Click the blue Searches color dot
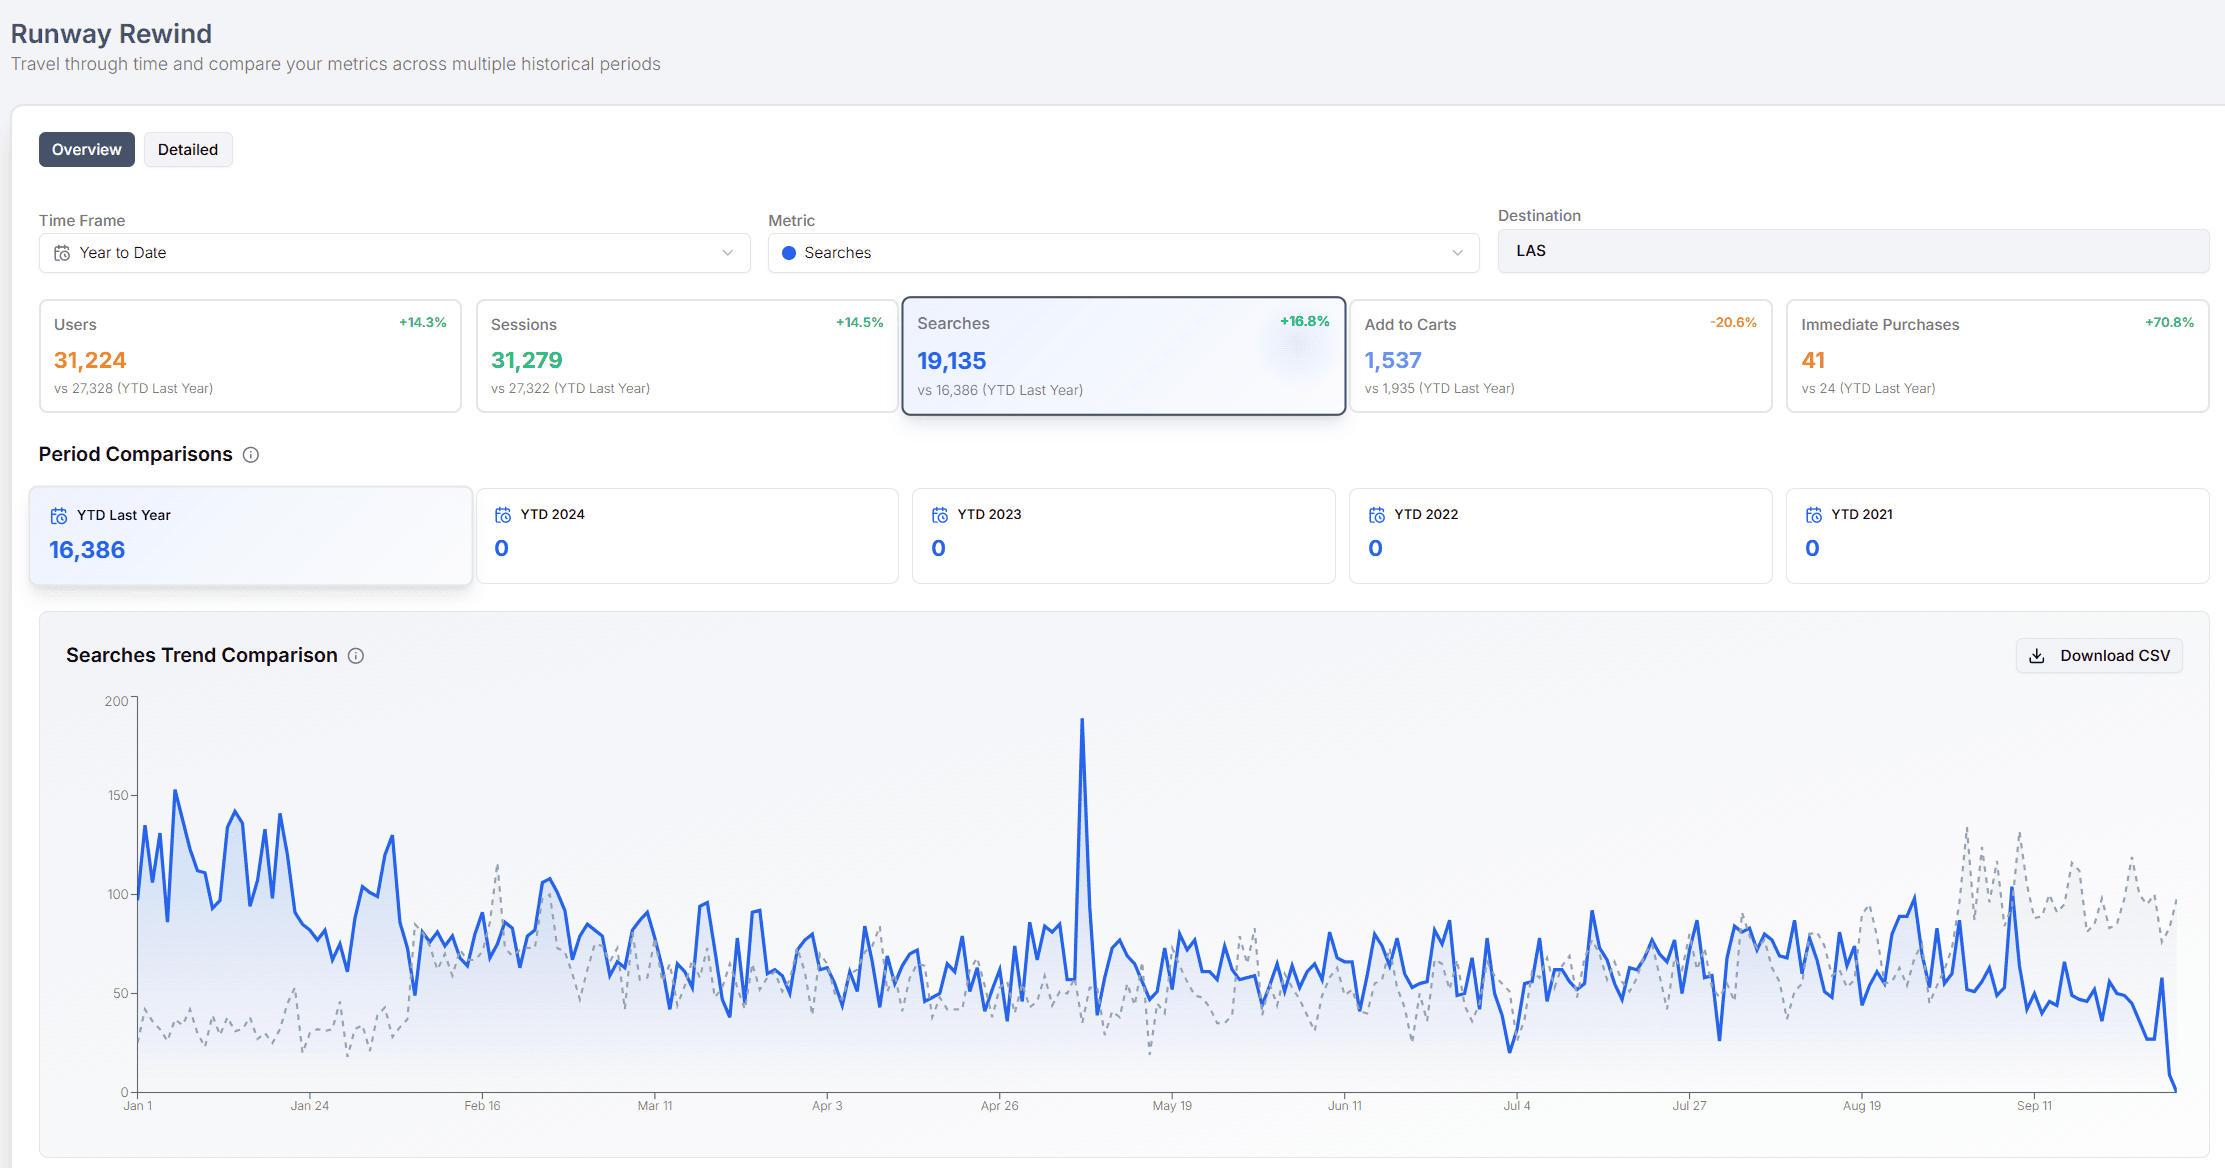 click(x=789, y=253)
